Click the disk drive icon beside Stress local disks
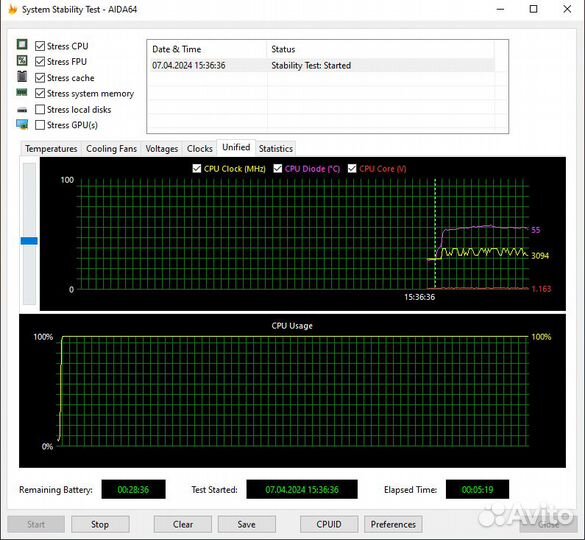This screenshot has height=540, width=585. 22,110
